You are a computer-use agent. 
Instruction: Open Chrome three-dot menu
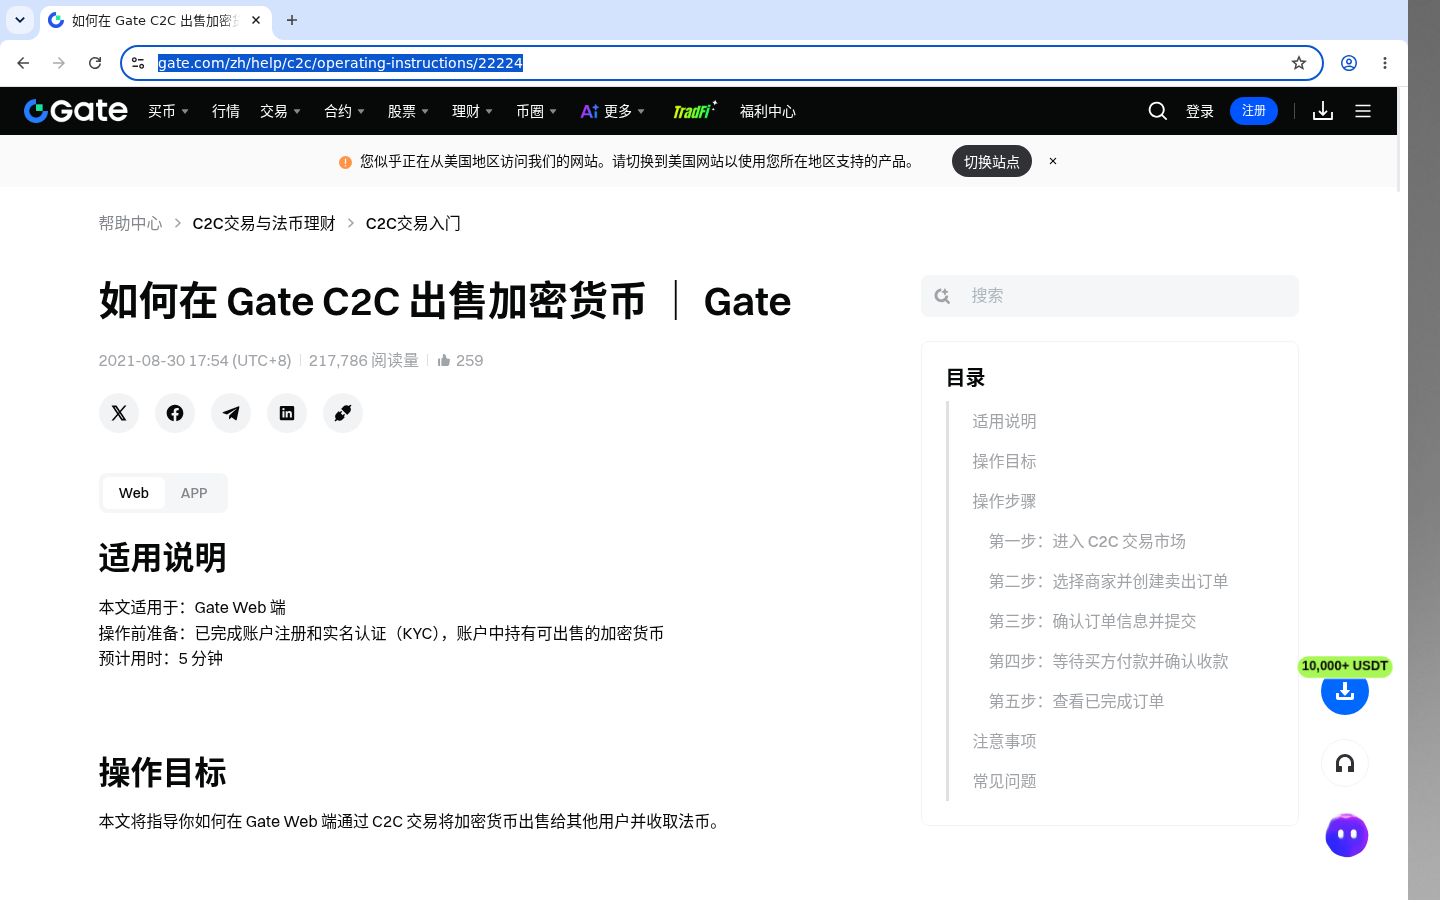click(x=1385, y=63)
